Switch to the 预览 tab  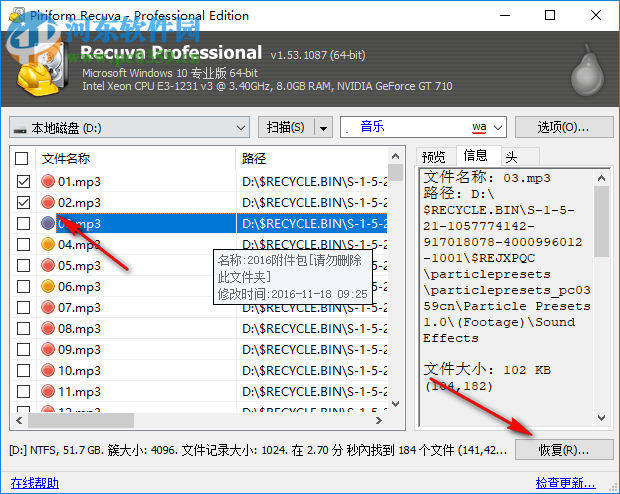434,157
